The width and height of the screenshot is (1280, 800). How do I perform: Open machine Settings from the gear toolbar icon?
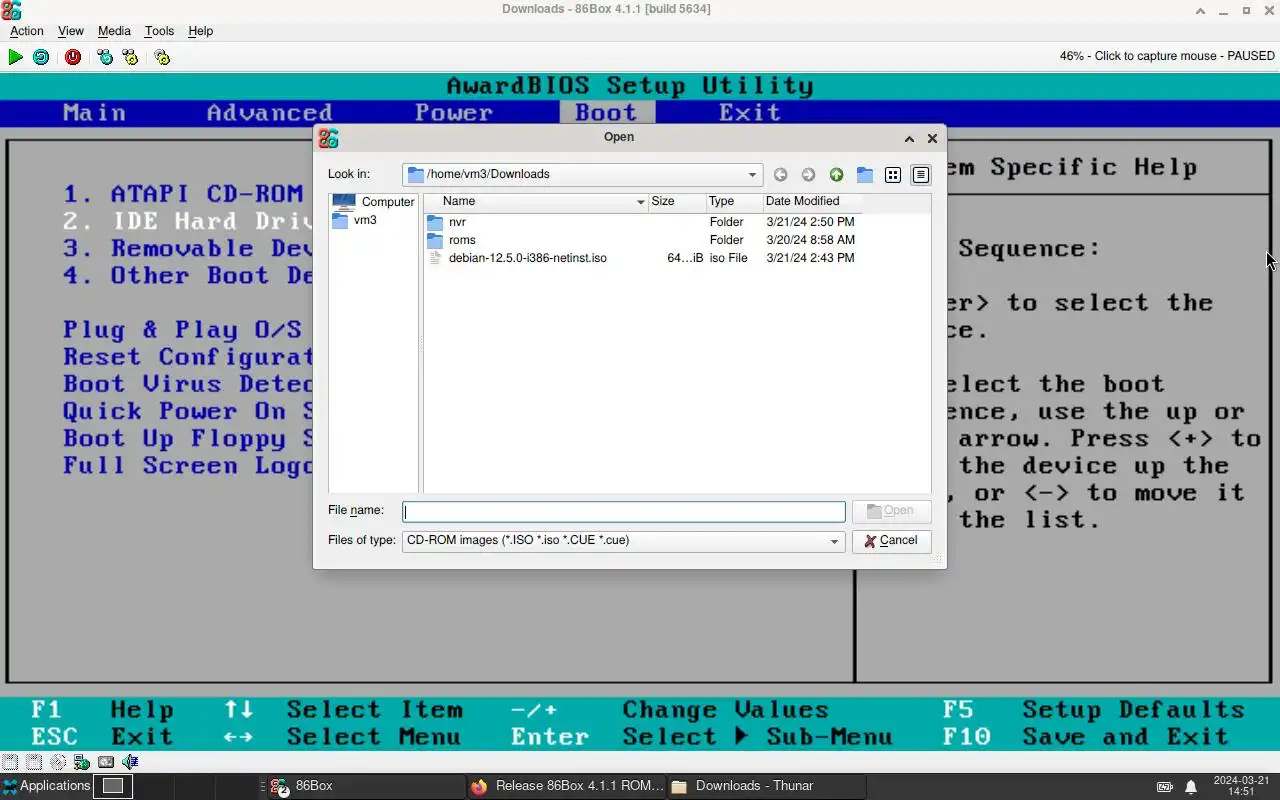coord(162,57)
